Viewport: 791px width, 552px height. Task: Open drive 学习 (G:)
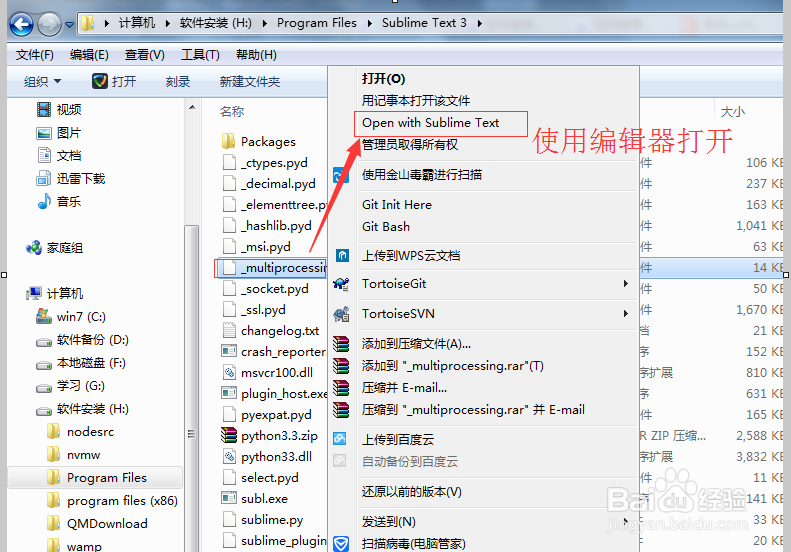70,386
